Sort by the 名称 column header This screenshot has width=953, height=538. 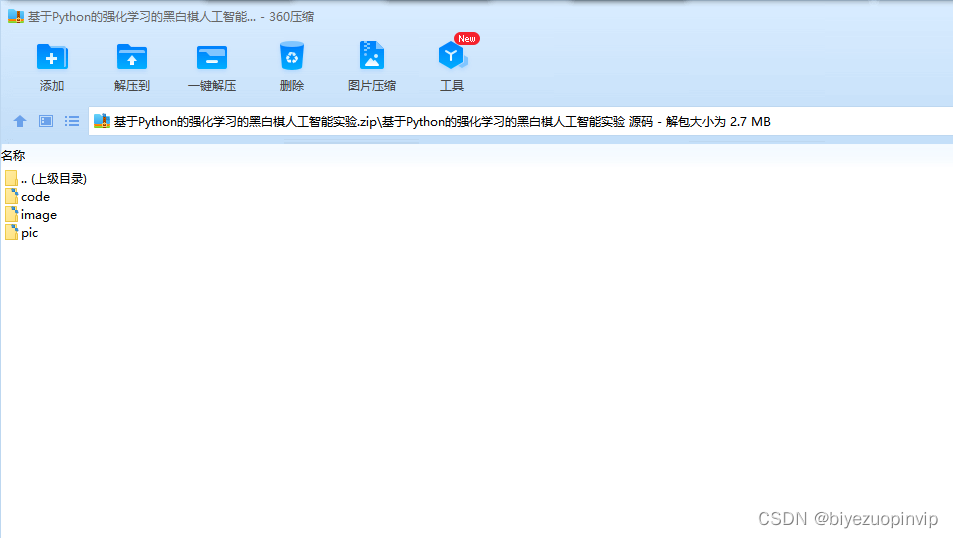click(13, 156)
